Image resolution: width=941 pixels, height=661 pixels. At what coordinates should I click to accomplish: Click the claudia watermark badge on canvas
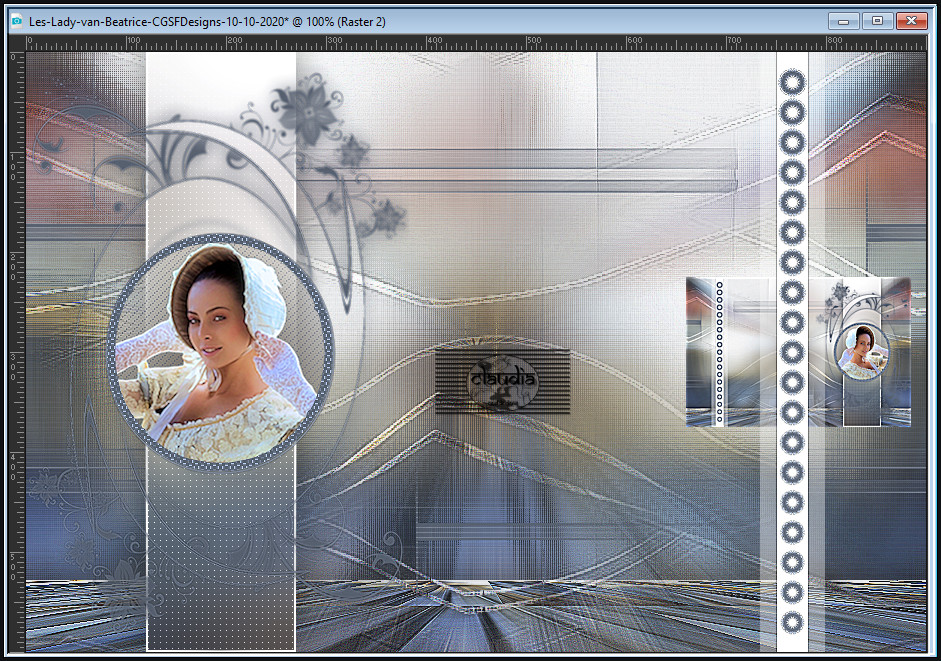tap(502, 381)
